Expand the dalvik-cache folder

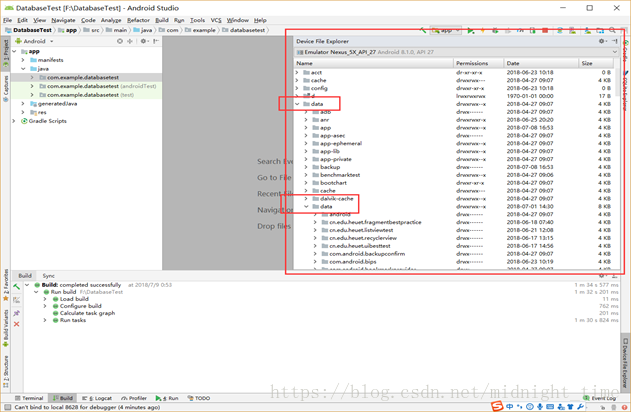[x=306, y=199]
